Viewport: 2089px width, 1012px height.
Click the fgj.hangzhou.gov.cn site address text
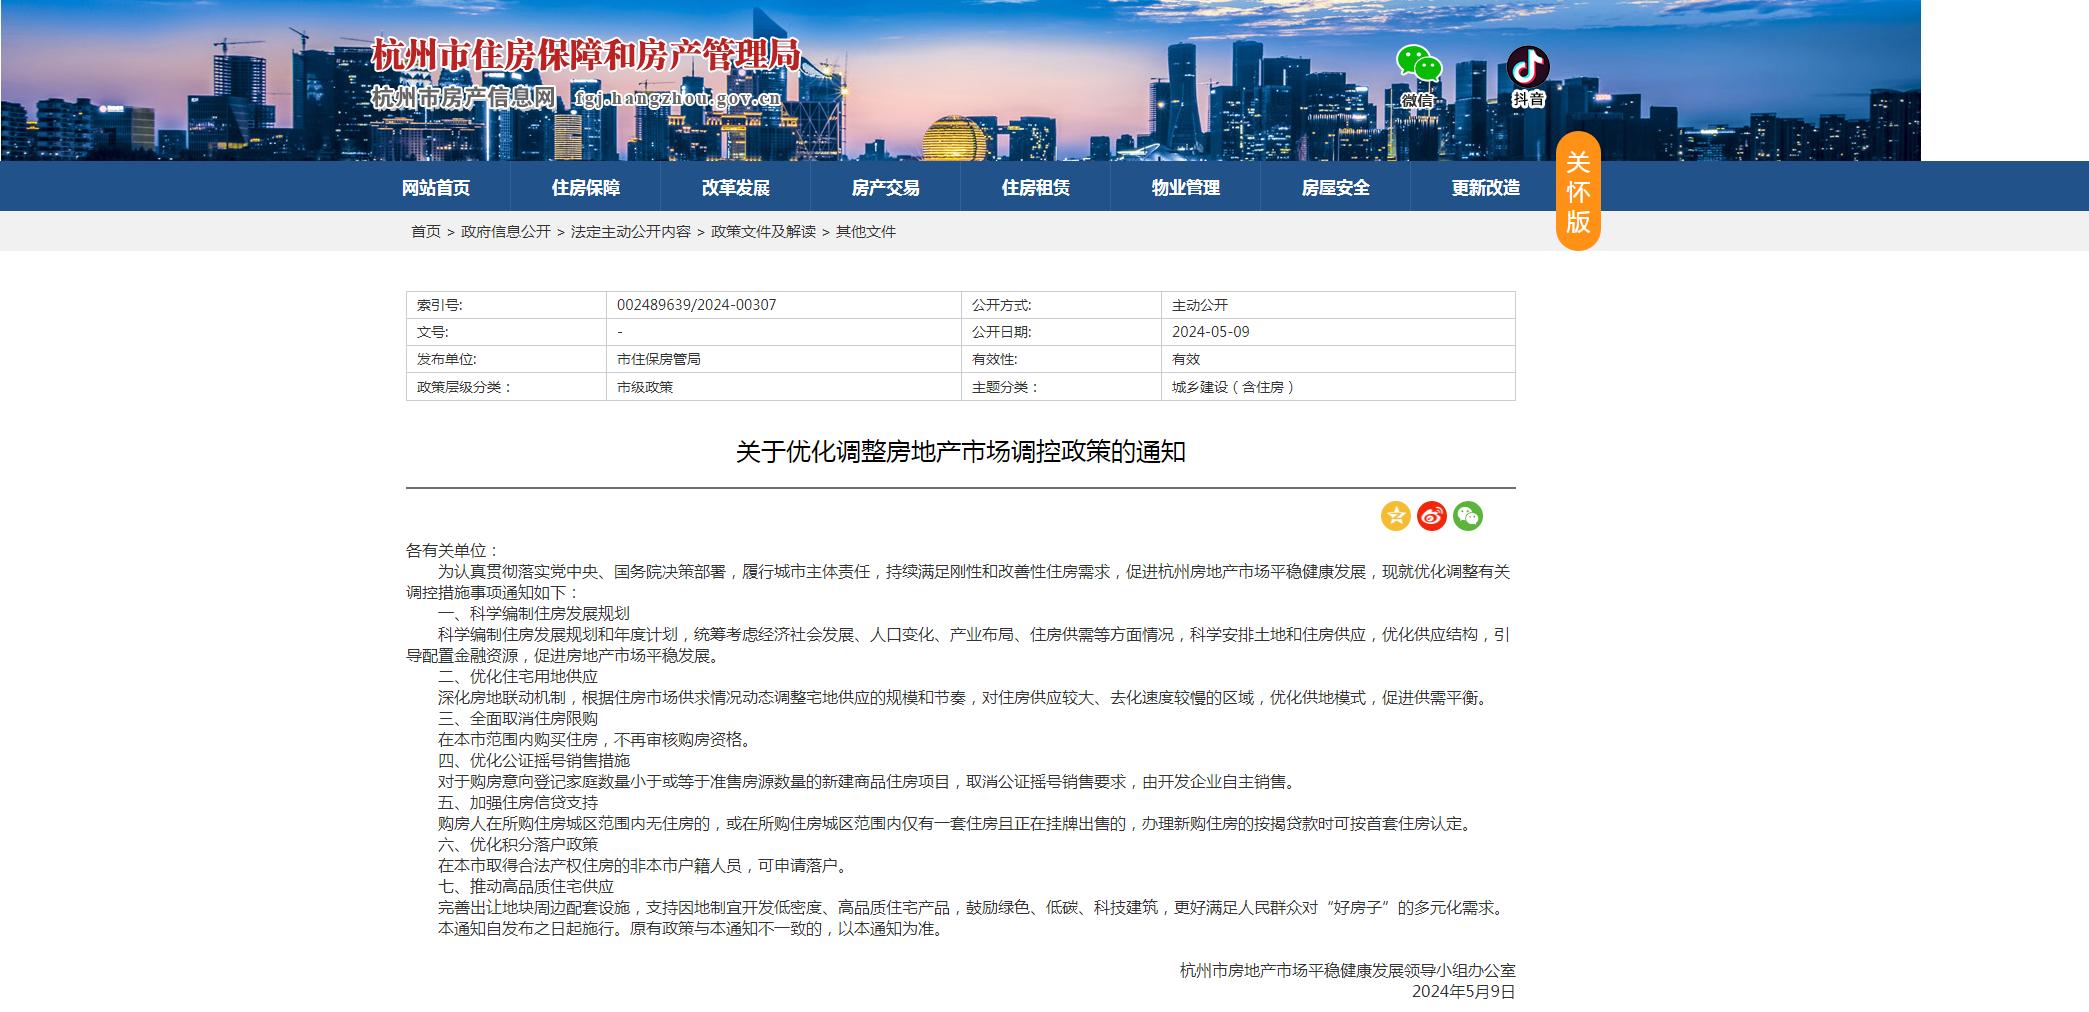(x=678, y=99)
